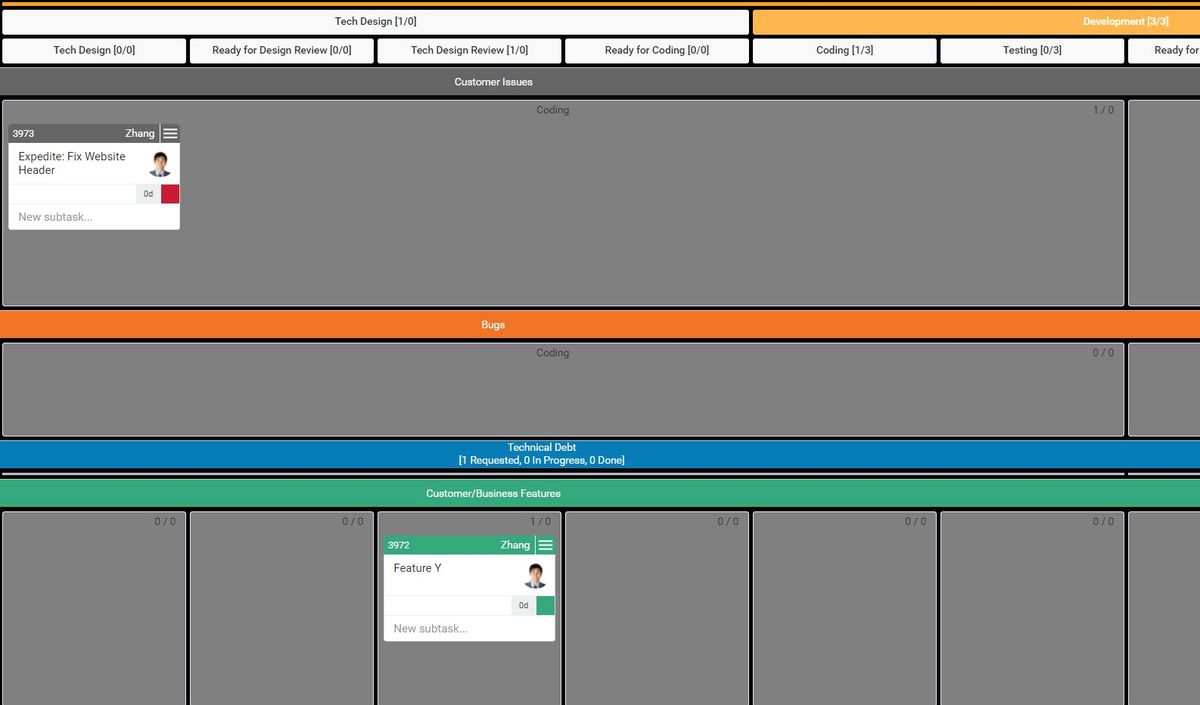Open the hamburger menu on the Feature Y card

pyautogui.click(x=545, y=544)
